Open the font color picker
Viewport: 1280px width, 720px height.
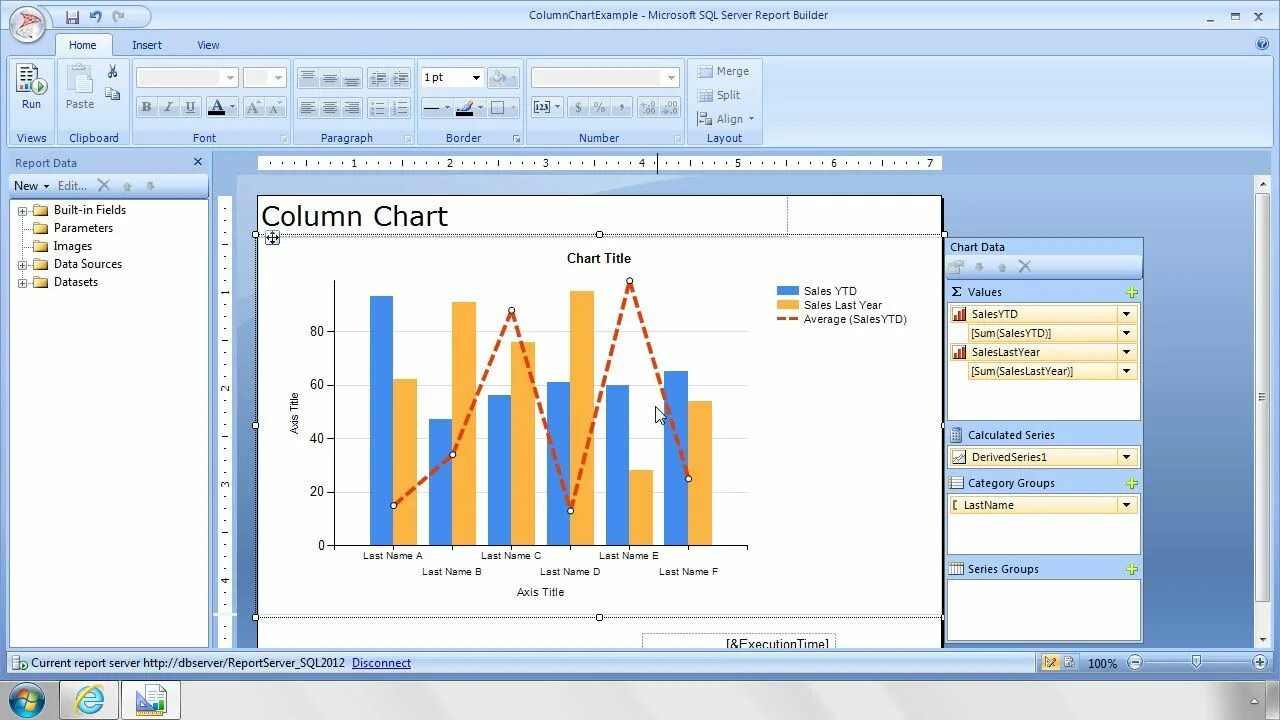point(222,108)
